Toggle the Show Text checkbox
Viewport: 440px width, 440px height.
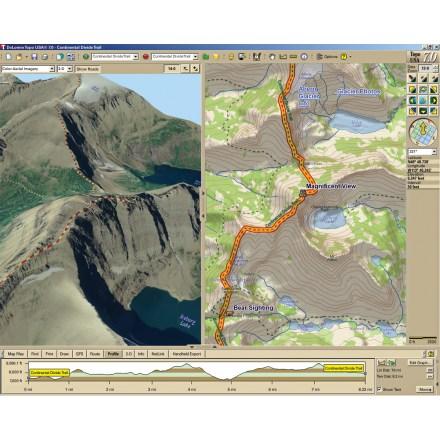[379, 389]
